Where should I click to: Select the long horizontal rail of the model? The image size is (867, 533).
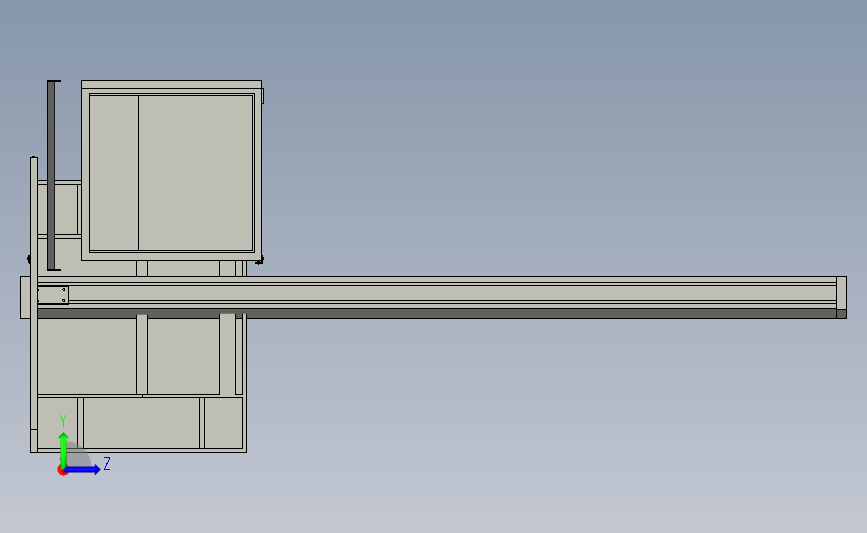437,297
